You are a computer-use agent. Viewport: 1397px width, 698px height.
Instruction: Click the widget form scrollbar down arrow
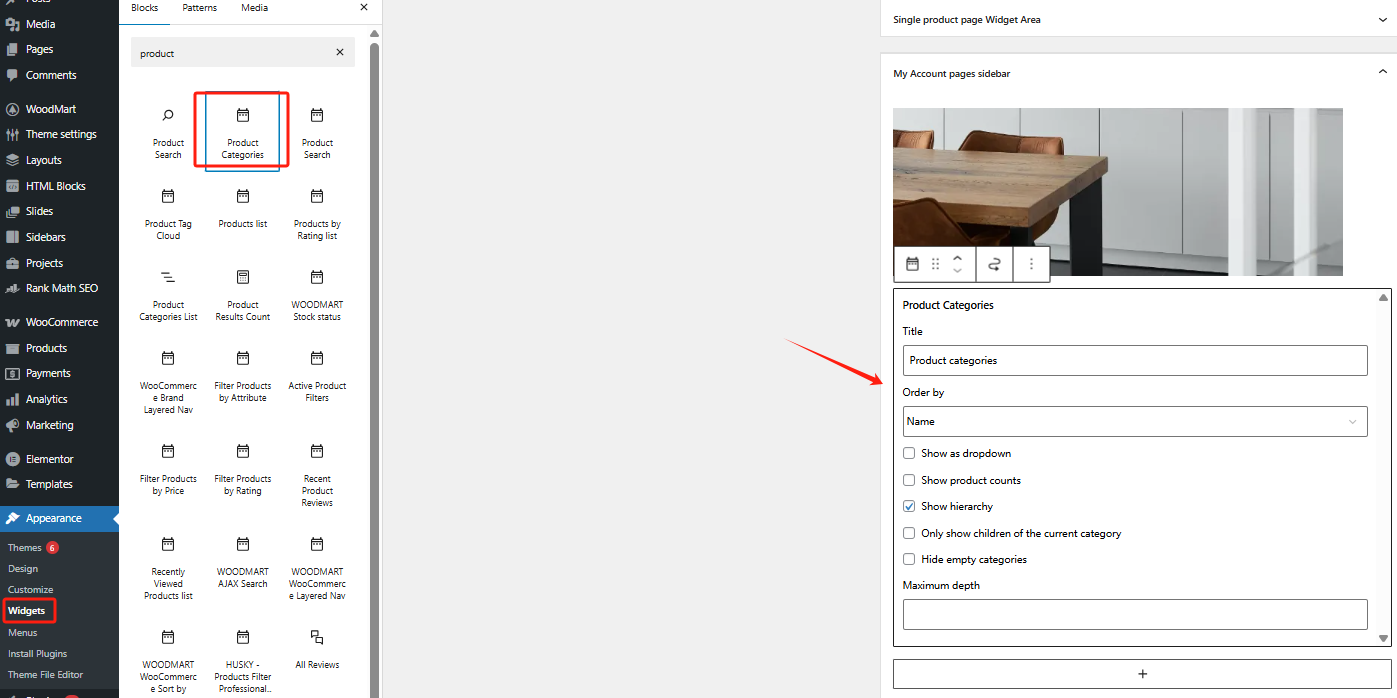pyautogui.click(x=1383, y=638)
